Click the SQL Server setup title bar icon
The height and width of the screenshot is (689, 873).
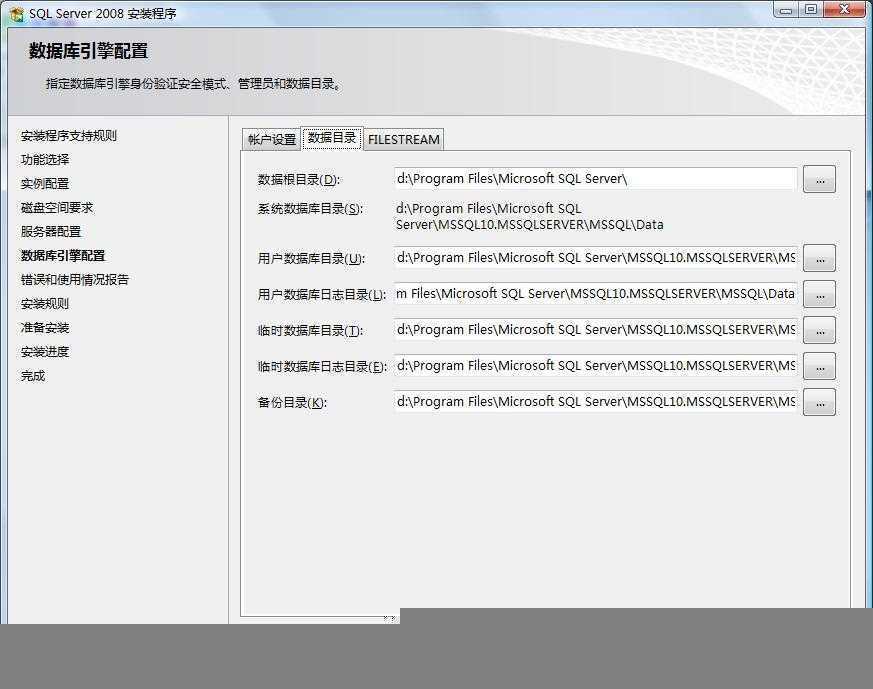click(x=17, y=14)
